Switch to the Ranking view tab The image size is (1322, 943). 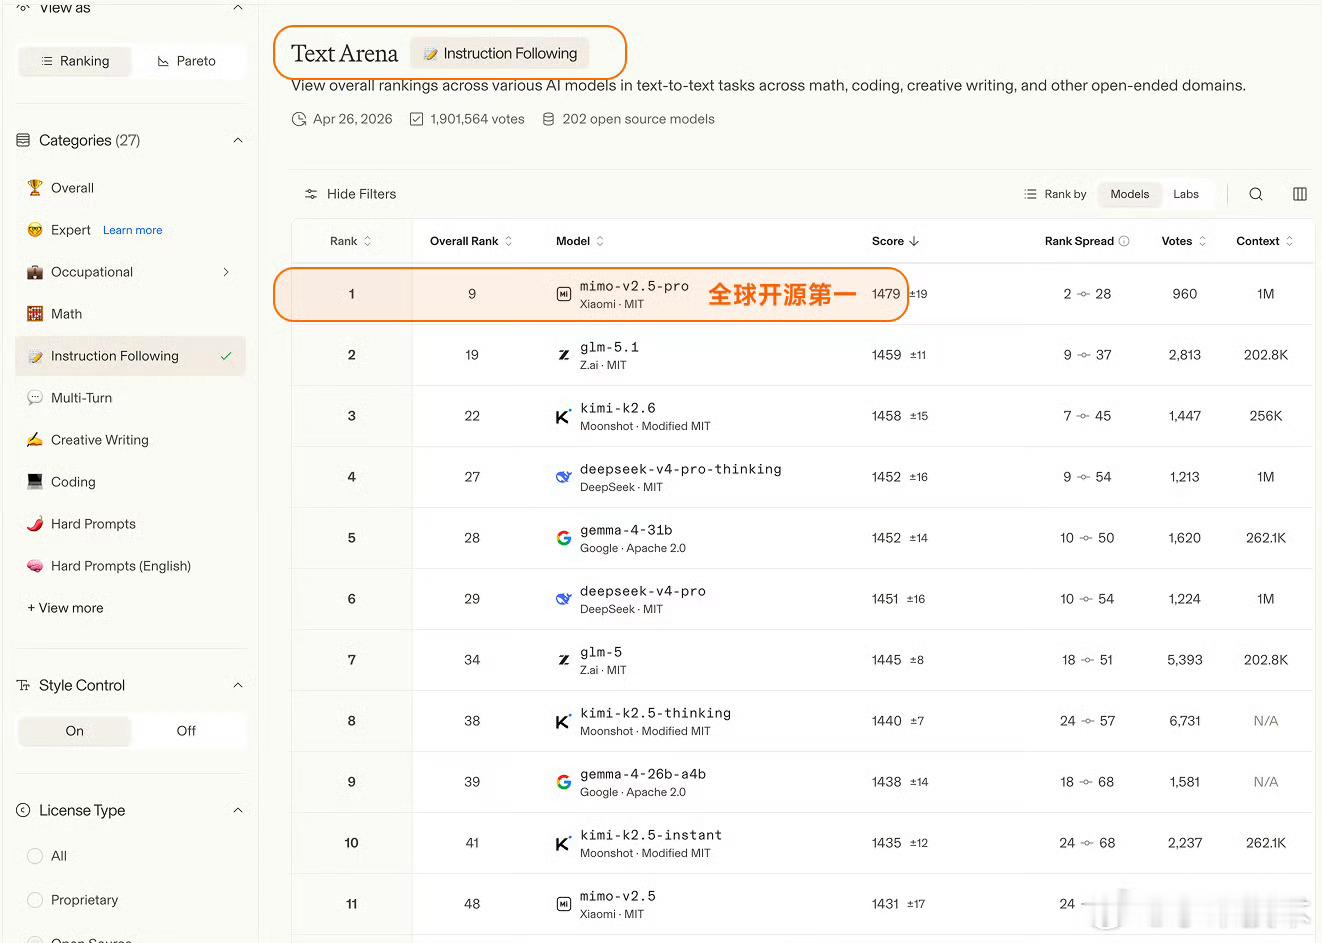pos(75,61)
